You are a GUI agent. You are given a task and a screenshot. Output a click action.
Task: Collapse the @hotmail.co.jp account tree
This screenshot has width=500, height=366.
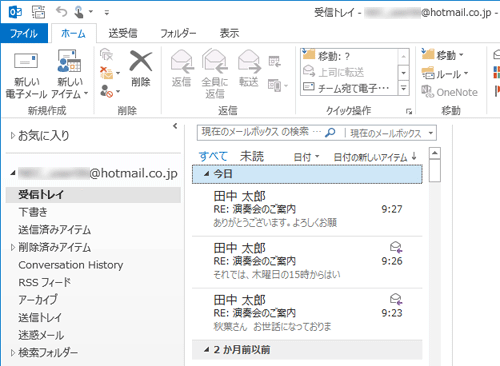coord(13,173)
